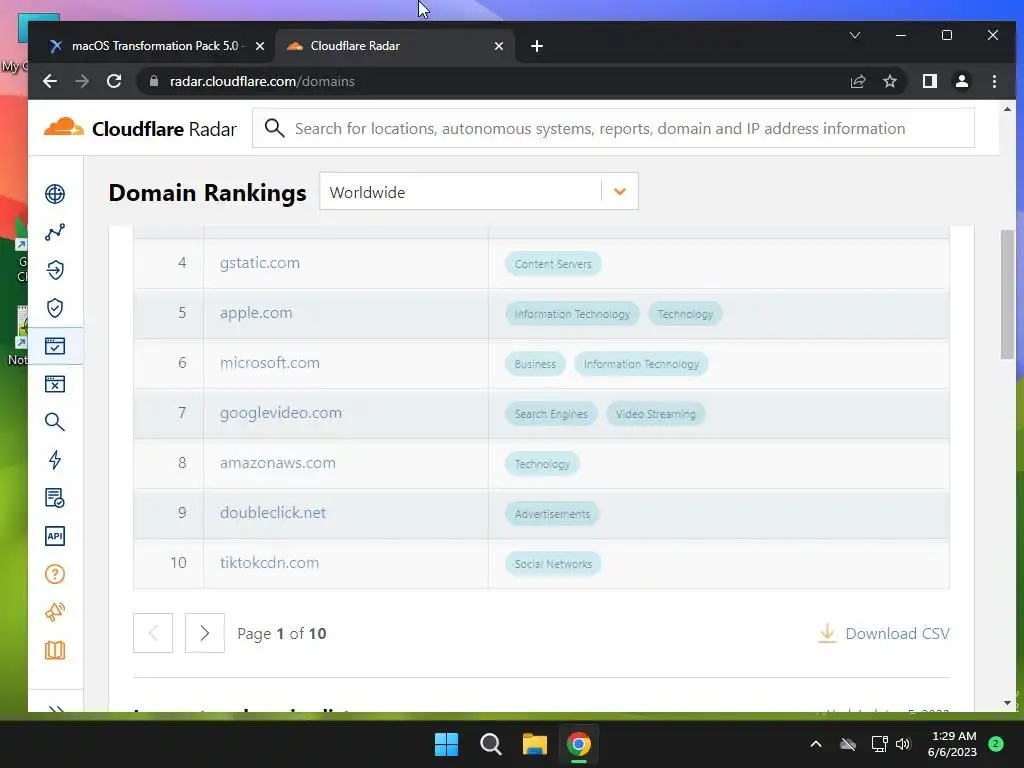Click the forward navigation arrow
This screenshot has height=768, width=1024.
(x=82, y=81)
